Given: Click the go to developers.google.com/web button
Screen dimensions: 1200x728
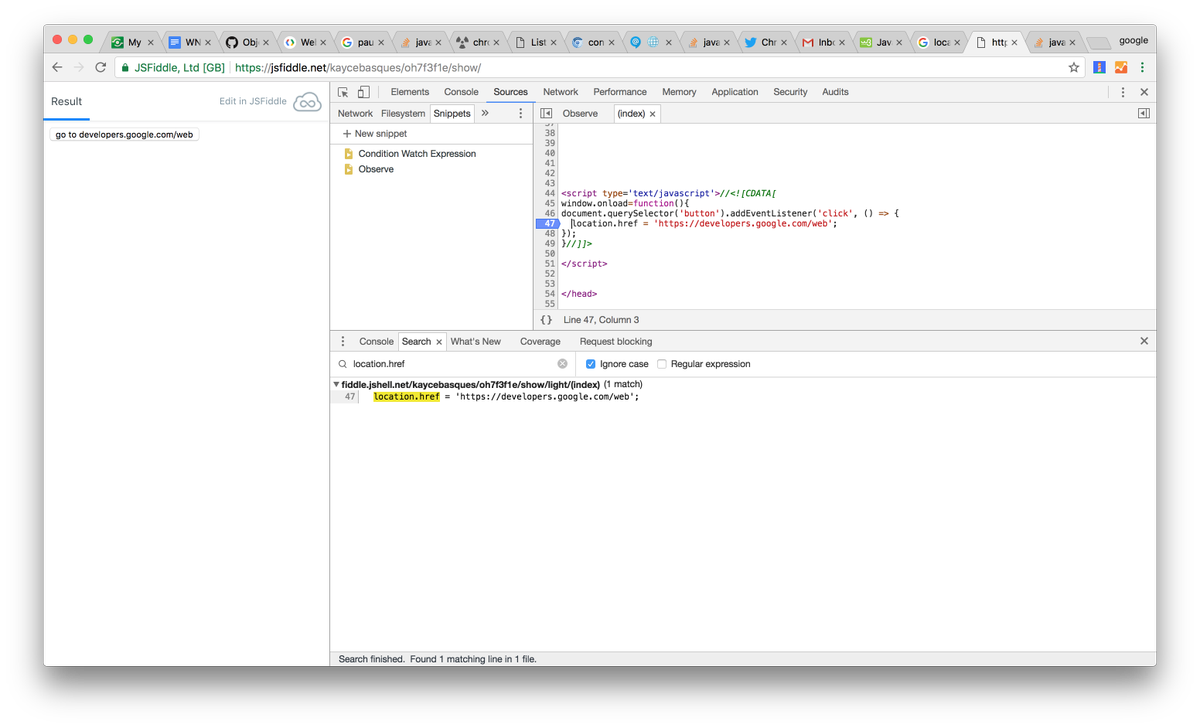Looking at the screenshot, I should coord(124,134).
